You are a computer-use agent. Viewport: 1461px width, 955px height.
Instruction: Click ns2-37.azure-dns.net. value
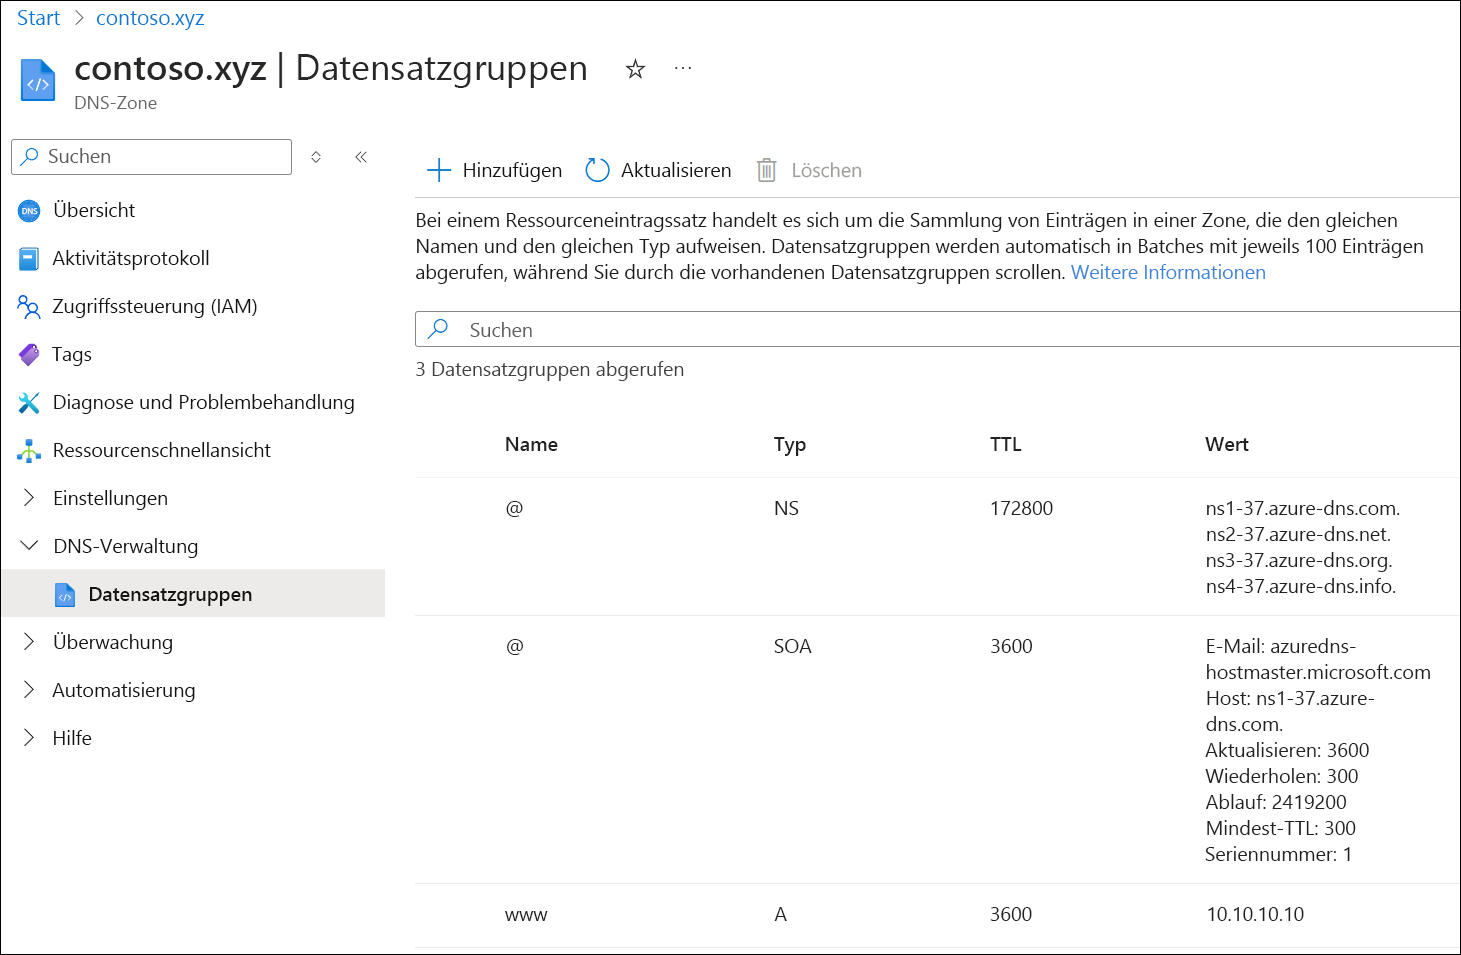[x=1298, y=535]
